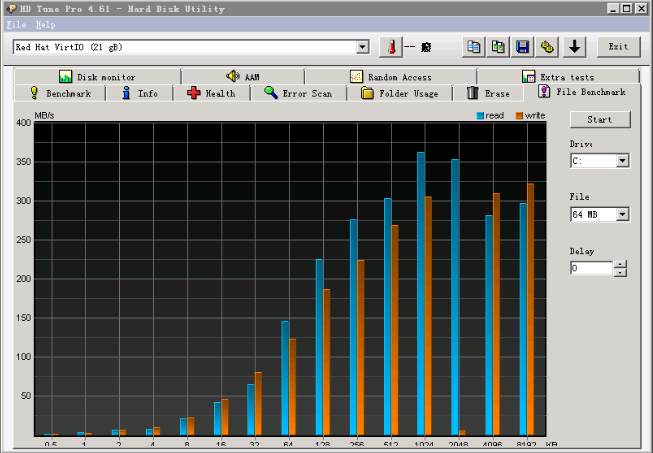Click the MB/s axis label

44,116
